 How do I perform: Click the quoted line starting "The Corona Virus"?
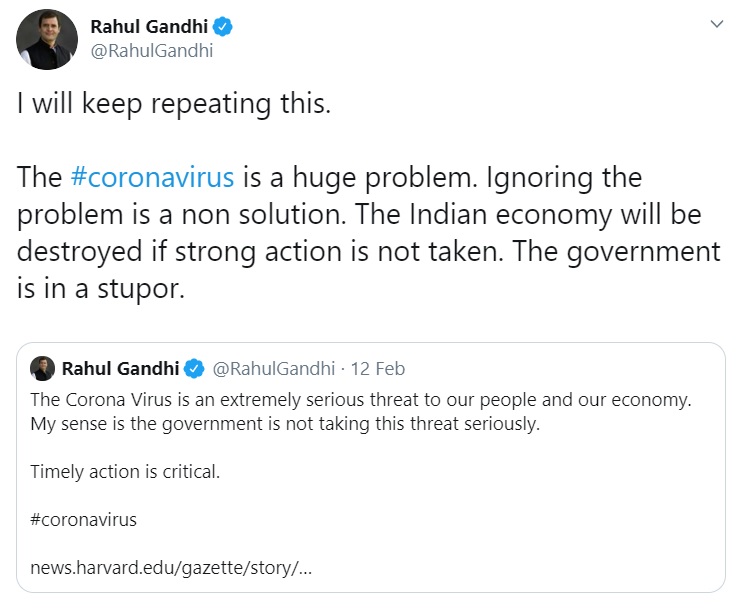(361, 399)
